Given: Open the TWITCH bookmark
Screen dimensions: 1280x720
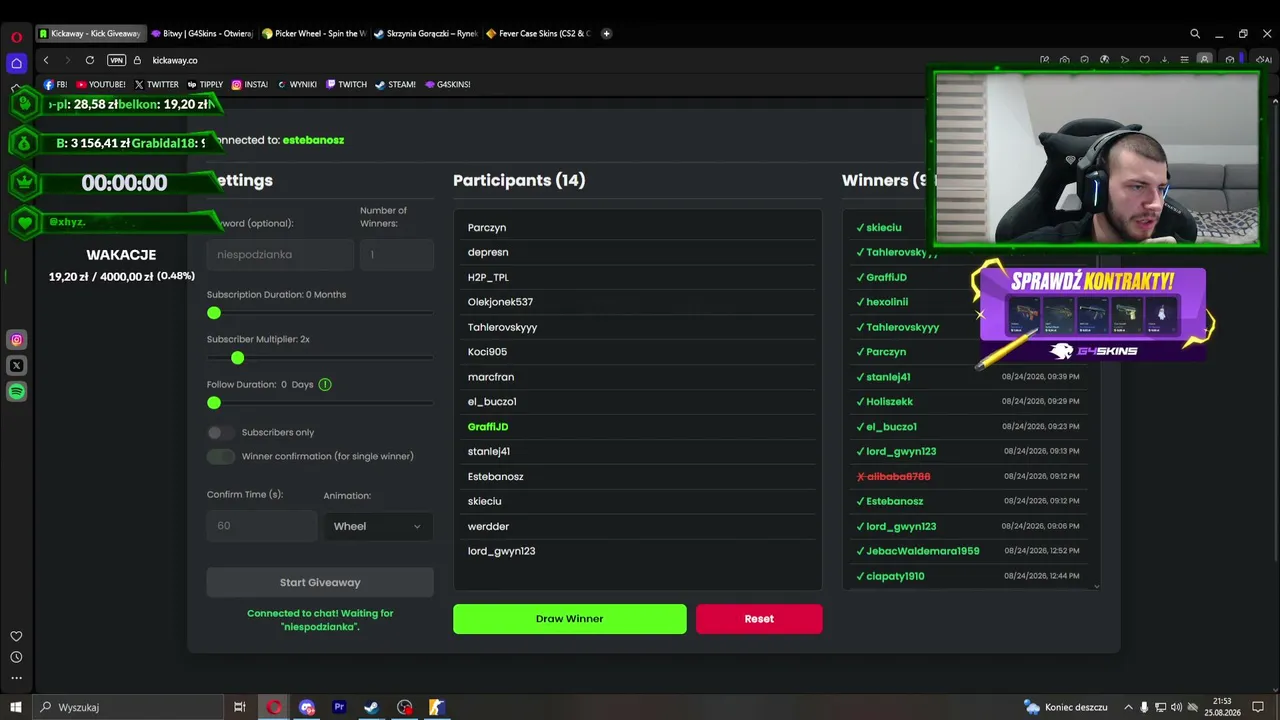Looking at the screenshot, I should point(346,84).
